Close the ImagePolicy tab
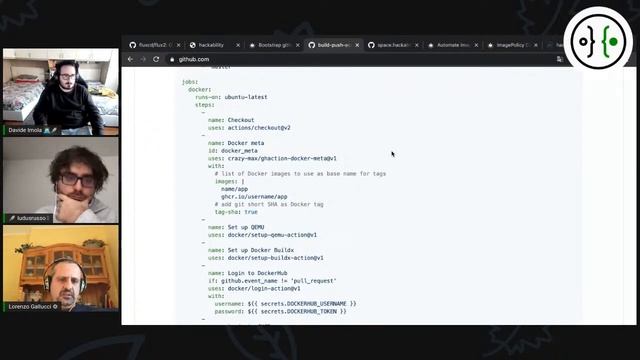 (x=536, y=45)
